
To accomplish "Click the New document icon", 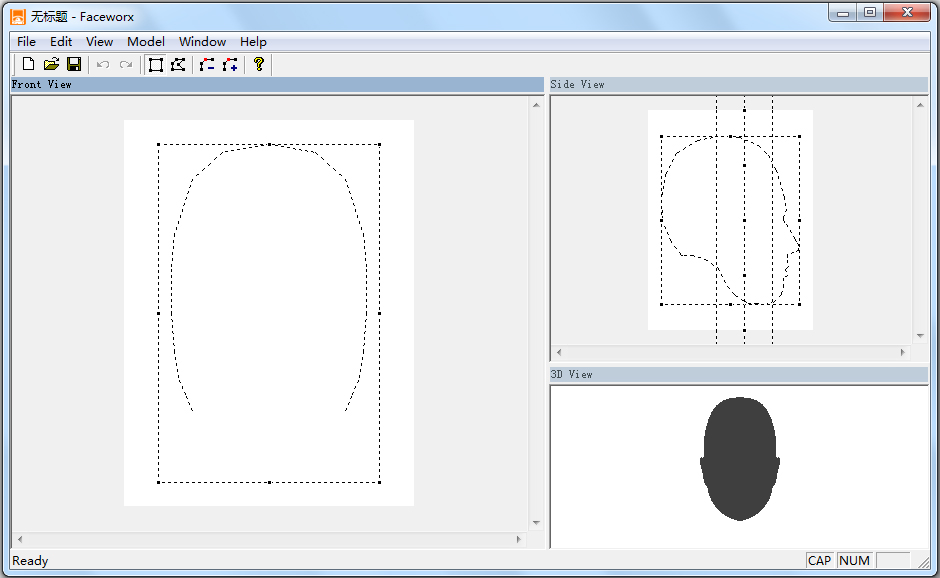I will 28,64.
